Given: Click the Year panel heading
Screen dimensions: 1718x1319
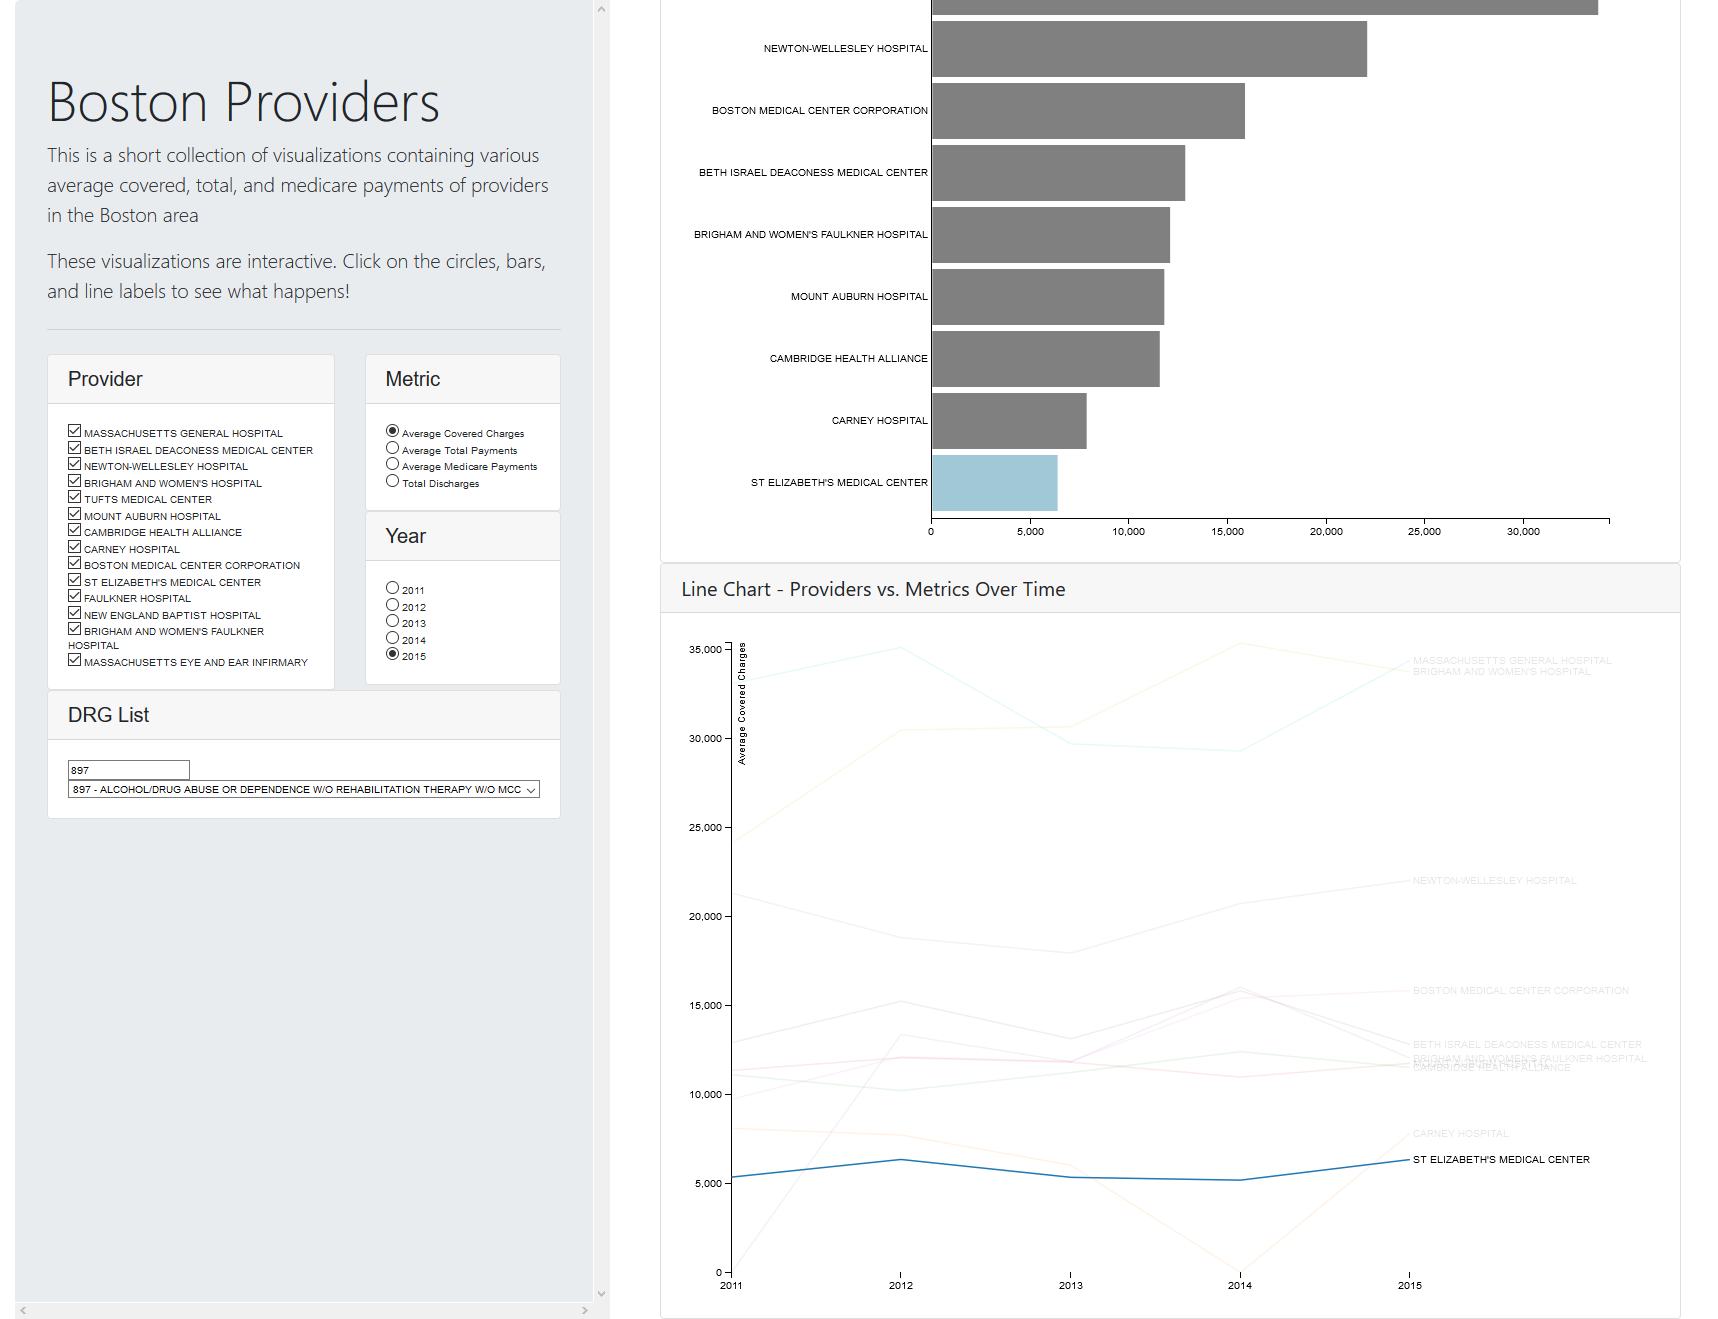Looking at the screenshot, I should tap(406, 536).
